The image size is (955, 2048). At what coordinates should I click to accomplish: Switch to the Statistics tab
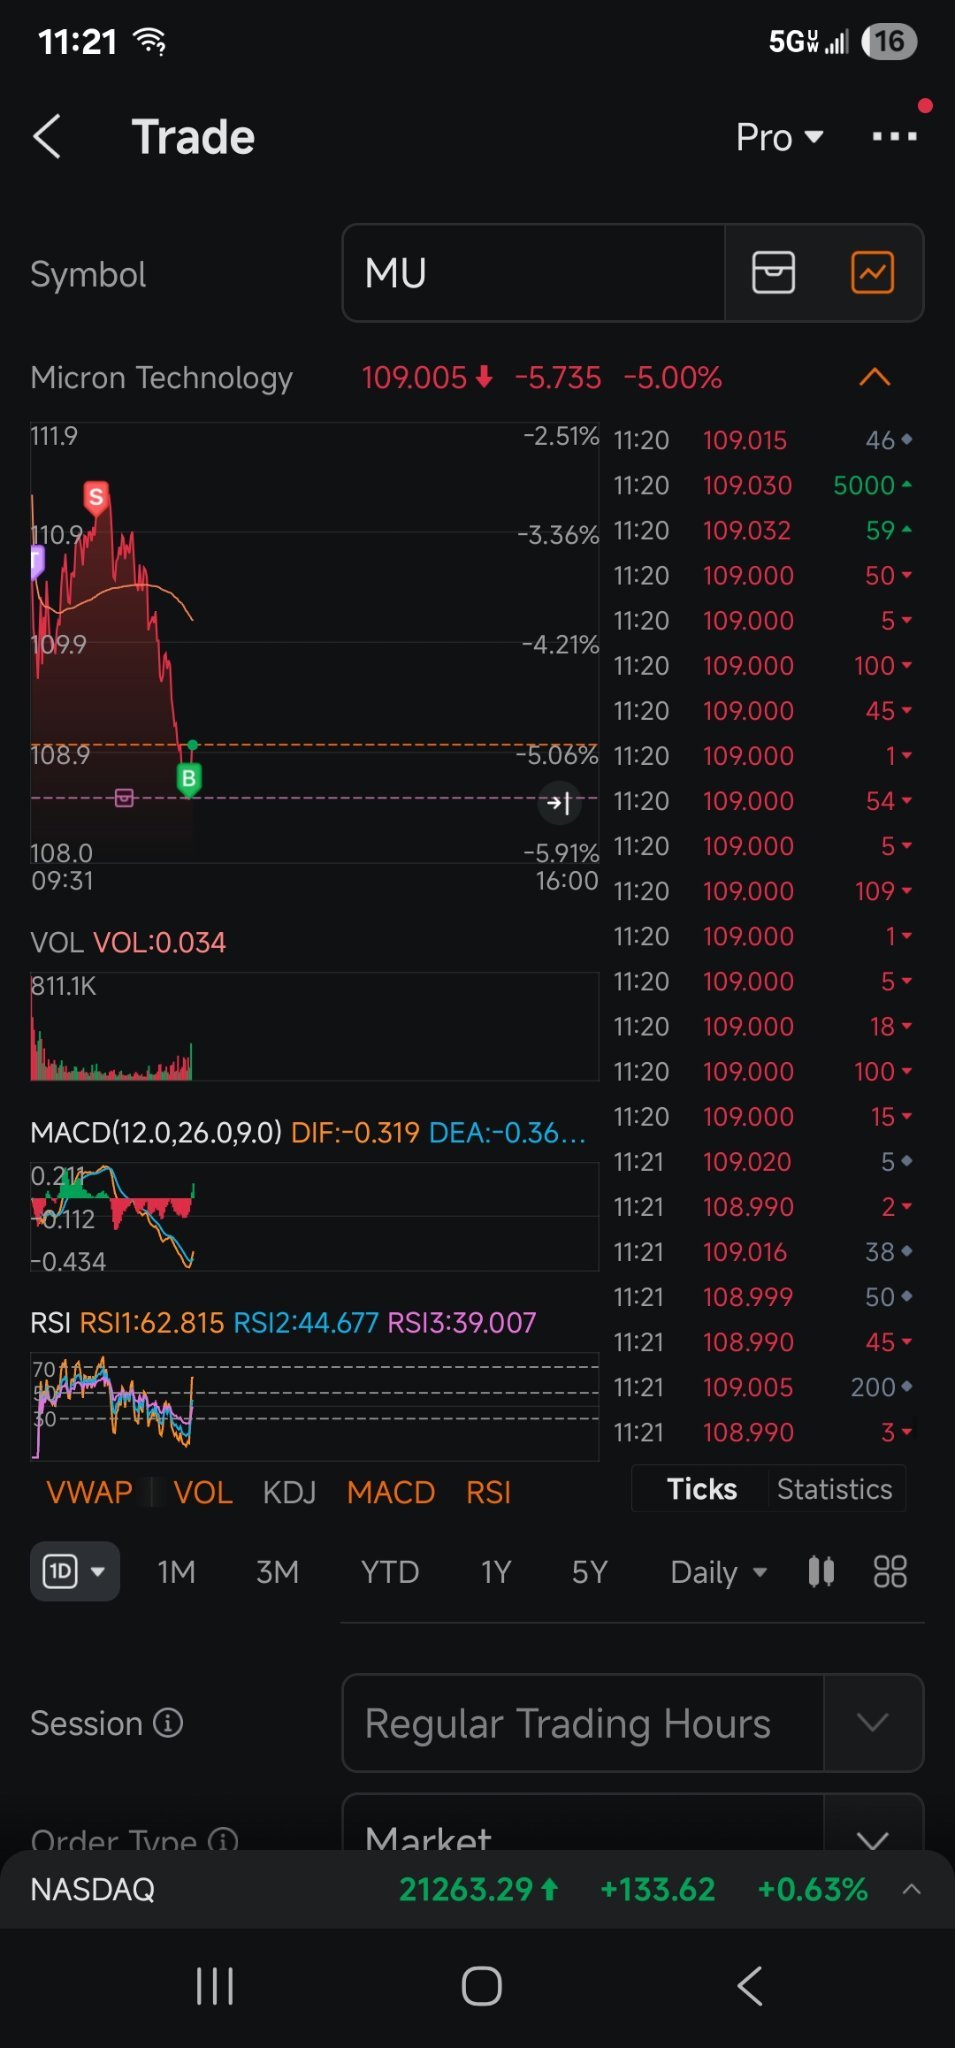coord(835,1489)
